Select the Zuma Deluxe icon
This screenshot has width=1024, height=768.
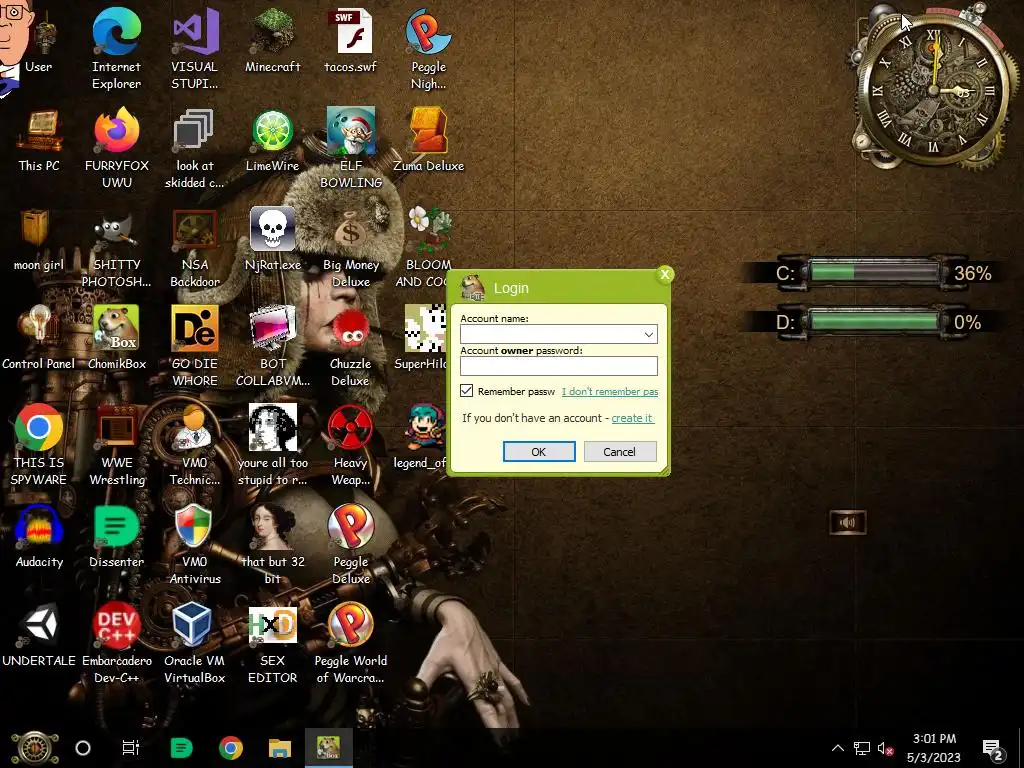428,140
